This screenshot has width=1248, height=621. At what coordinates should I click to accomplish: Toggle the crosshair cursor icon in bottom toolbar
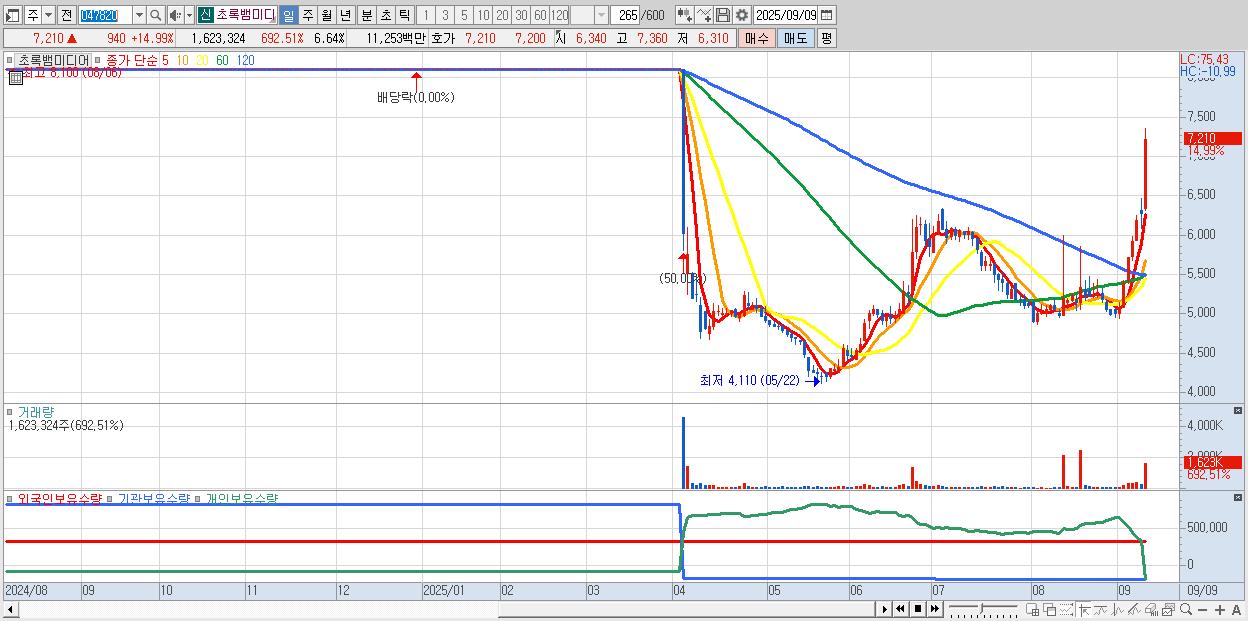(1084, 609)
